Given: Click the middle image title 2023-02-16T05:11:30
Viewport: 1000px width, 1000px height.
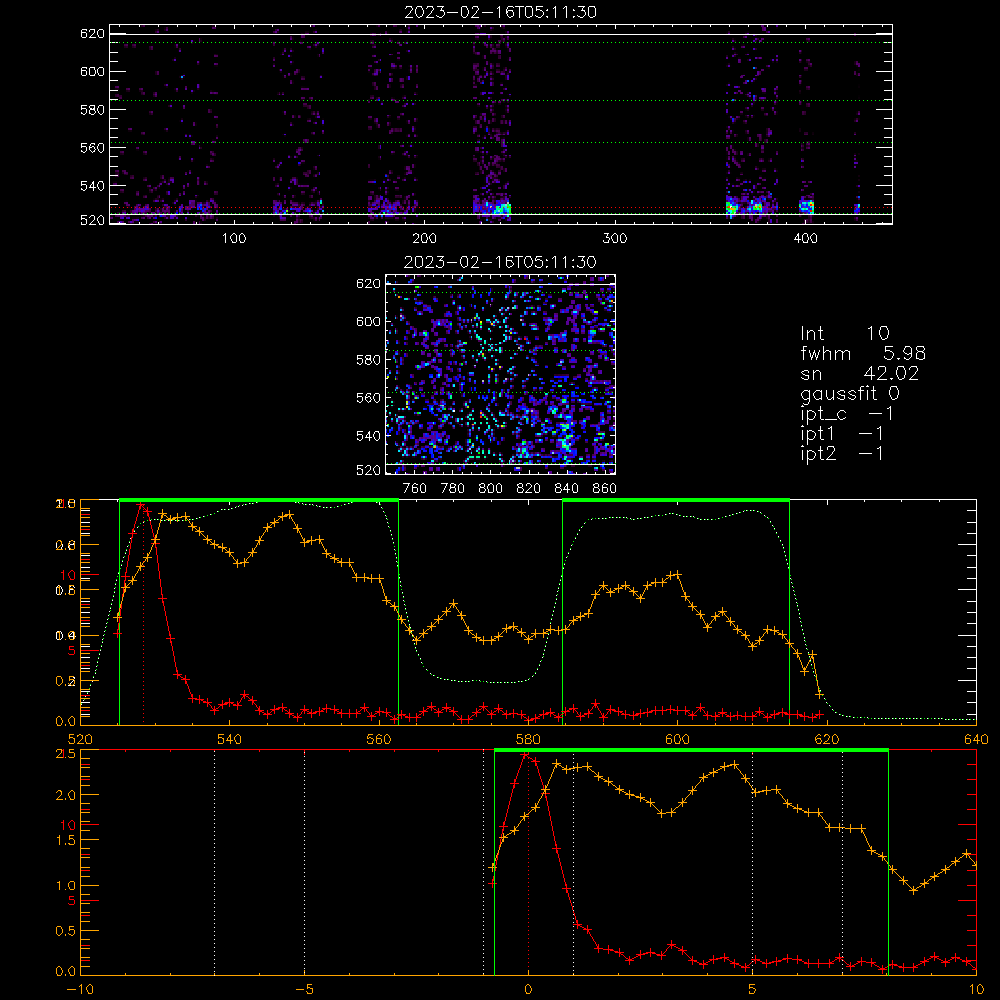Looking at the screenshot, I should 500,261.
